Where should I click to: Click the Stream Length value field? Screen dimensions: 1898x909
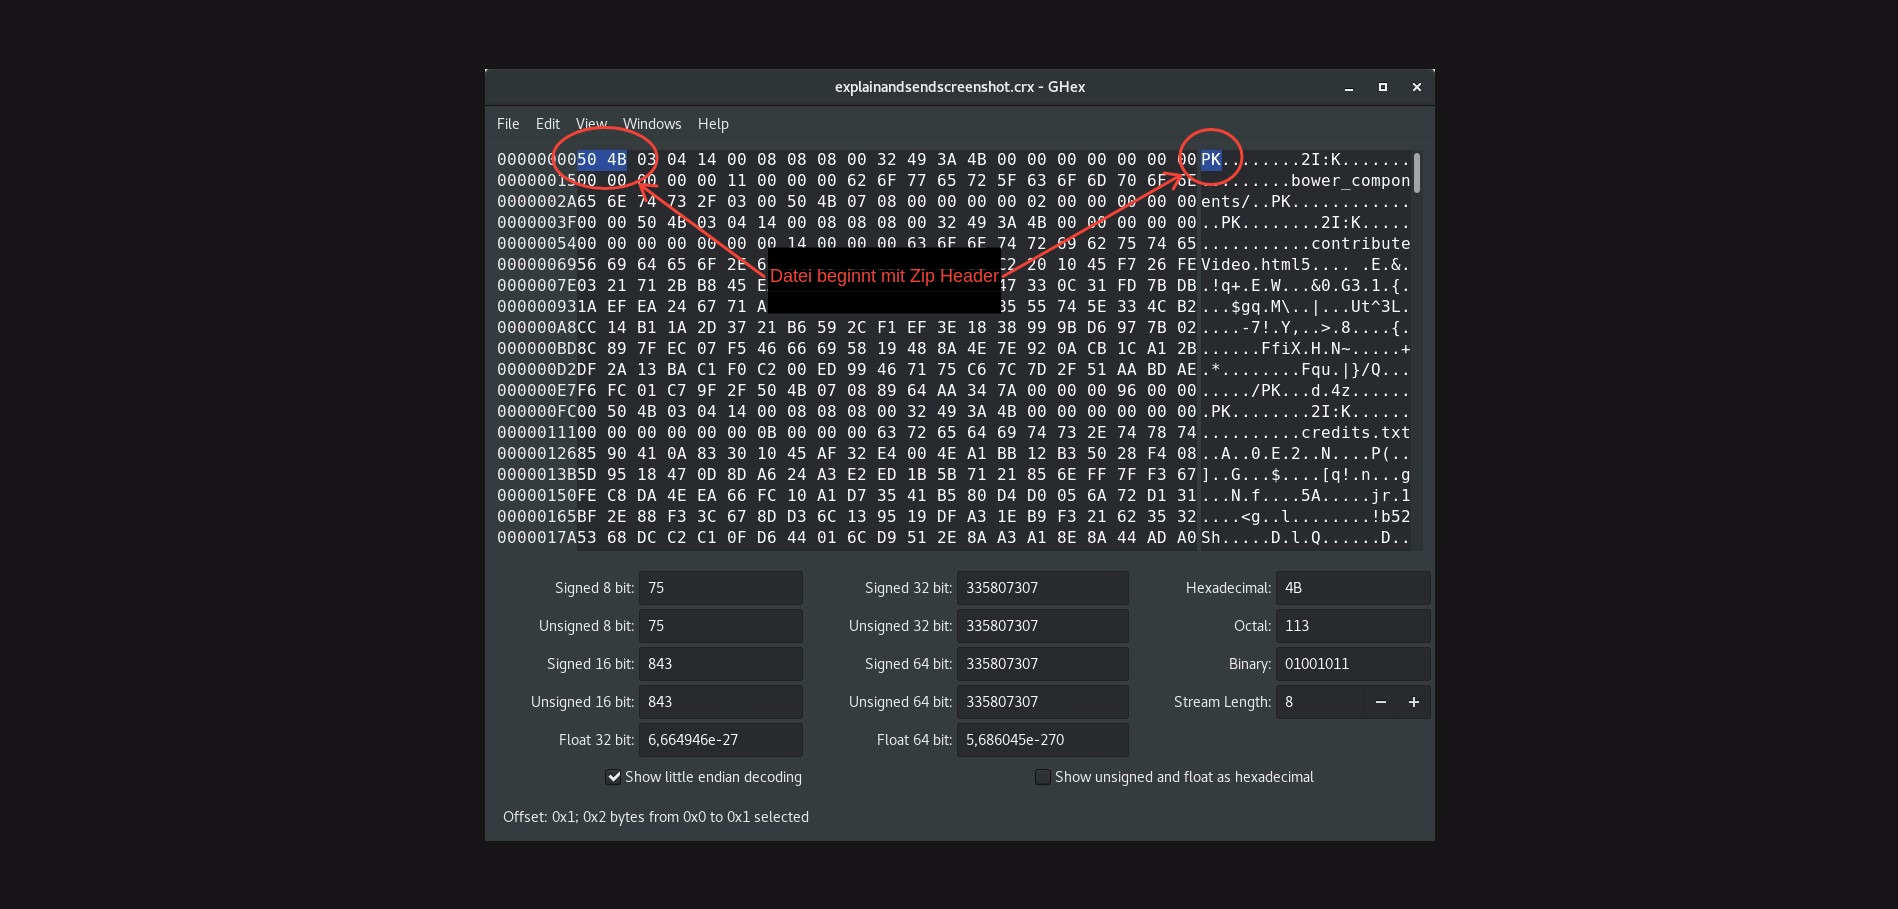[1320, 702]
